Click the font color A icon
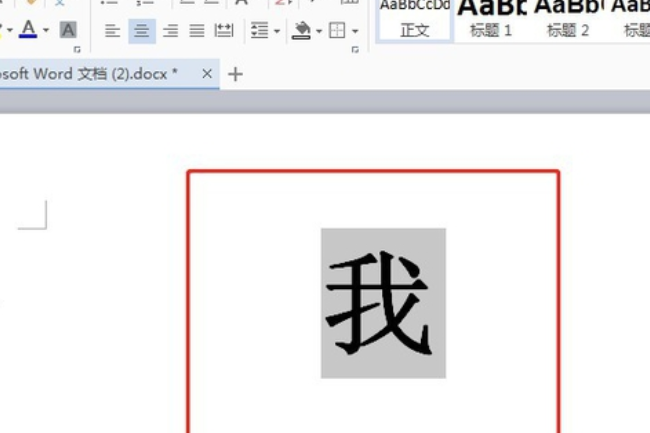Screen dimensions: 650x433 (x=28, y=29)
